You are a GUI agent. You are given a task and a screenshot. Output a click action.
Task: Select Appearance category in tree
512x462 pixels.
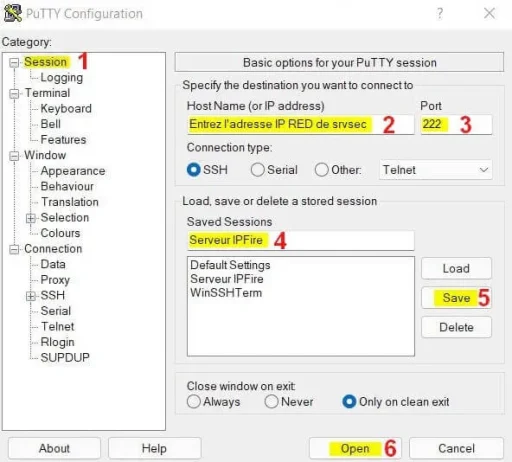point(73,171)
